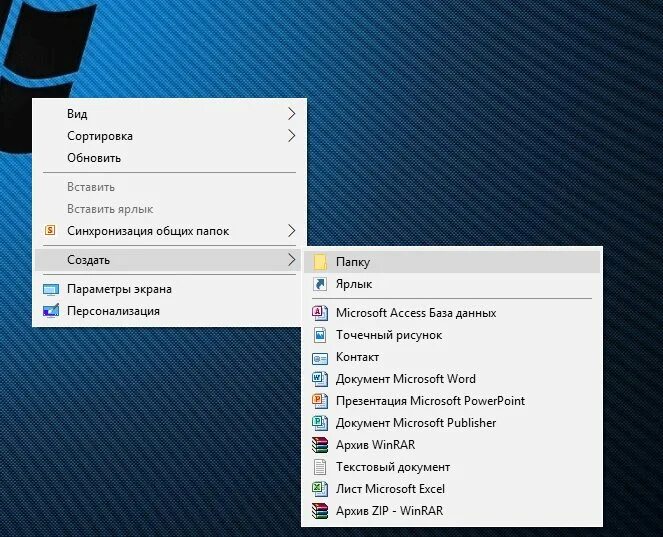The height and width of the screenshot is (537, 663).
Task: Click the shortcut arrow icon beside Ярлык
Action: tap(320, 284)
